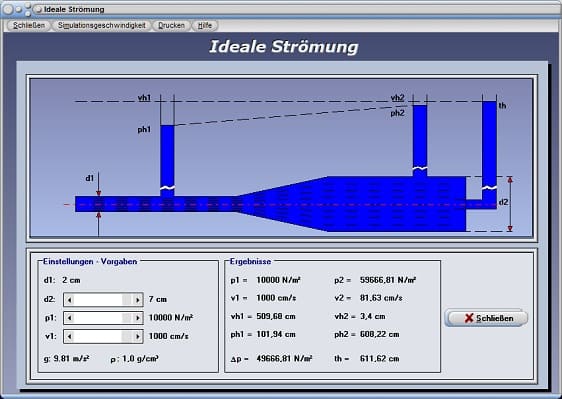
Task: Open the Hilfe menu
Action: click(x=205, y=25)
